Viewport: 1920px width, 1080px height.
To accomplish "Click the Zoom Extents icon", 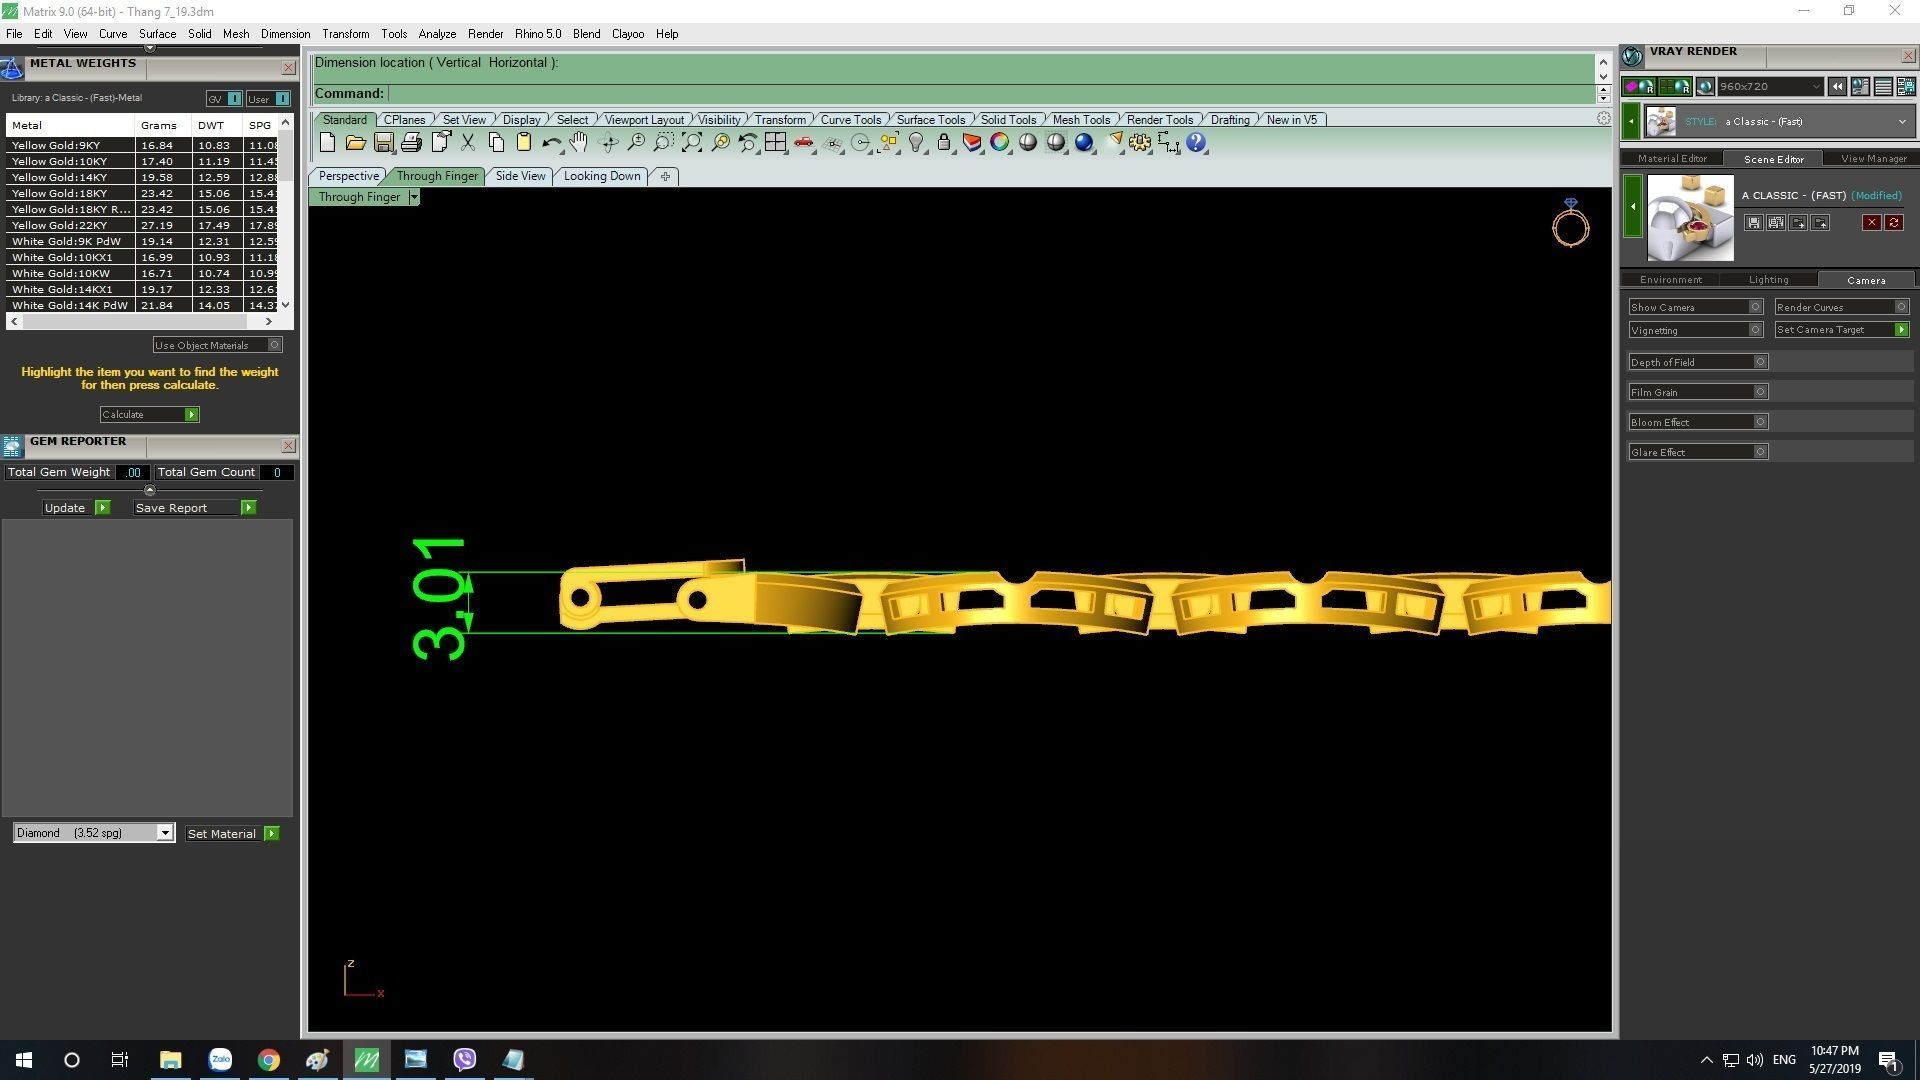I will [692, 143].
